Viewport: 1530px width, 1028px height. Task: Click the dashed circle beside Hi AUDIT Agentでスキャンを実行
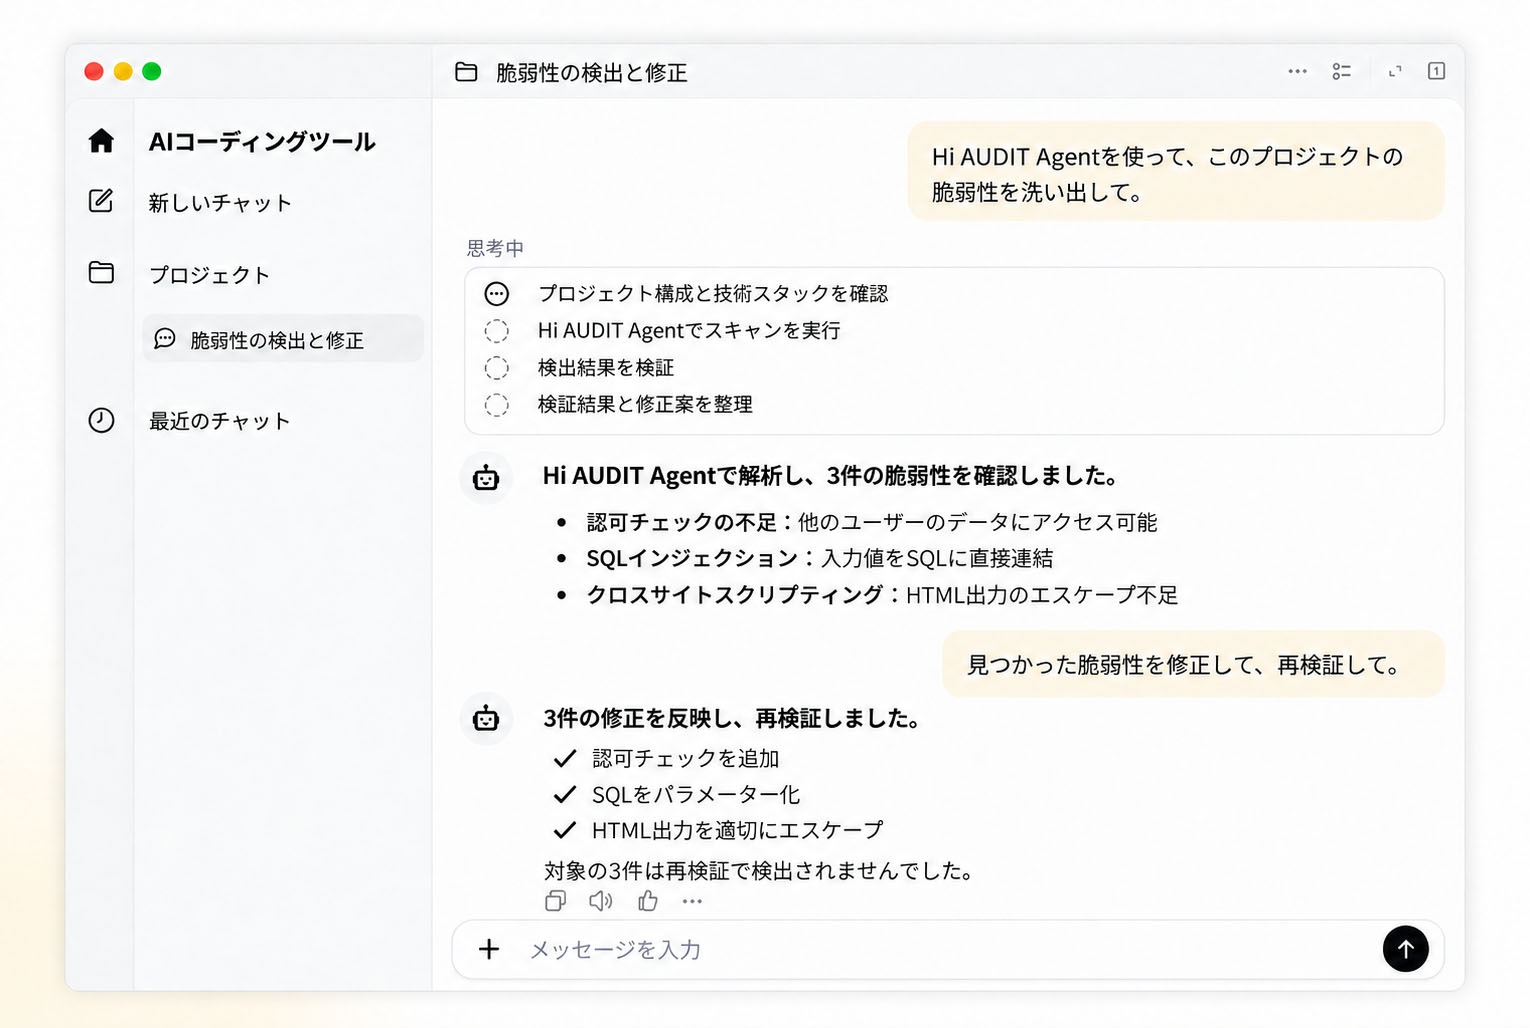click(x=497, y=331)
